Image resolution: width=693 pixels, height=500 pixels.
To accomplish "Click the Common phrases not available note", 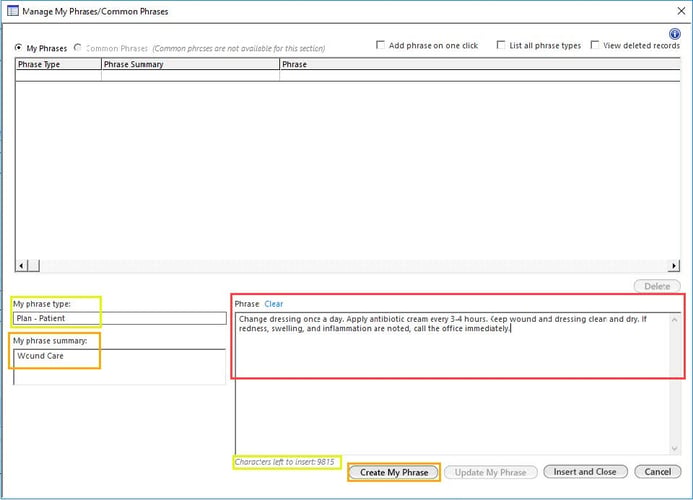I will [239, 48].
